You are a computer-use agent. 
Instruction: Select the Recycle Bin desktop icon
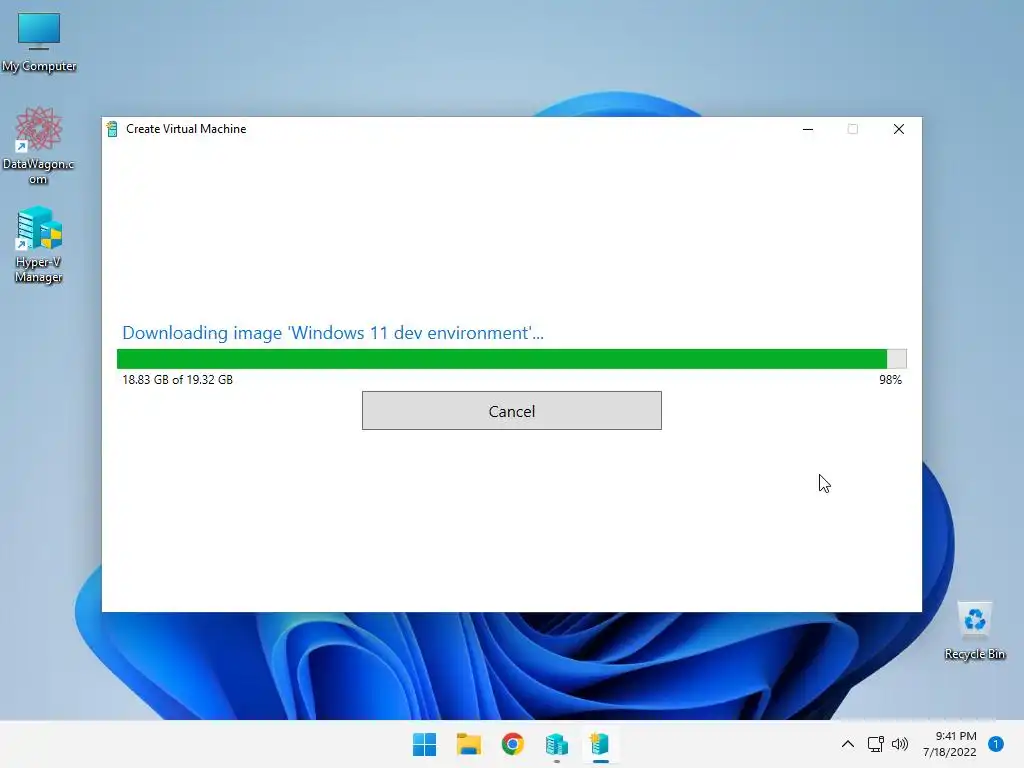(x=974, y=631)
